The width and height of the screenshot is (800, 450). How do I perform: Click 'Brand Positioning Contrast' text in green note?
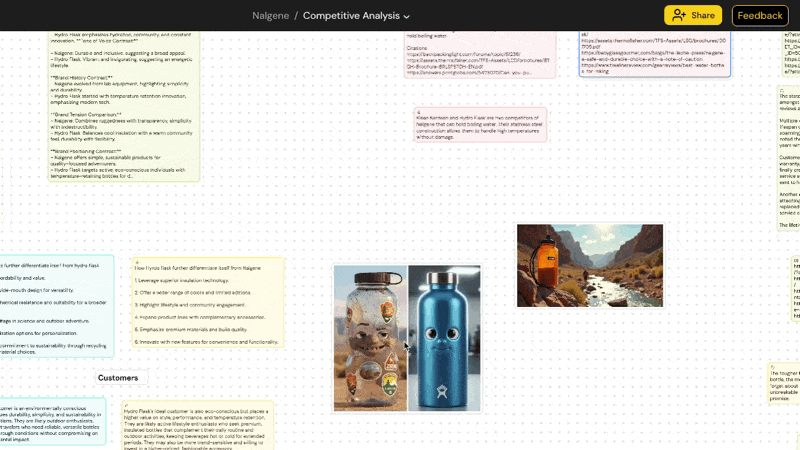tap(86, 152)
